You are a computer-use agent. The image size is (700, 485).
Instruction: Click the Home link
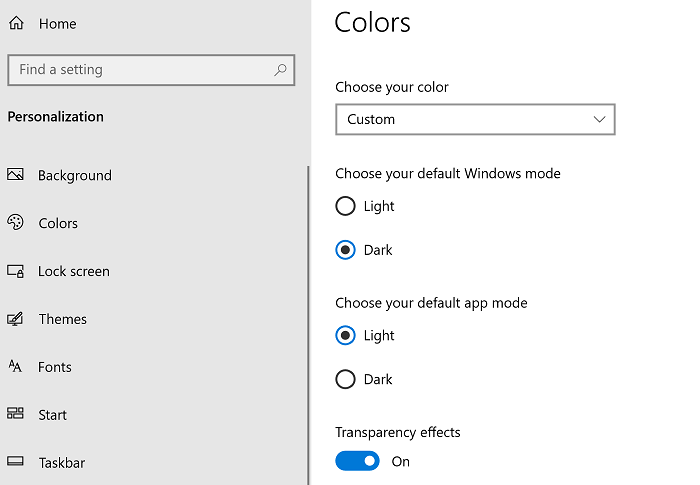click(58, 24)
